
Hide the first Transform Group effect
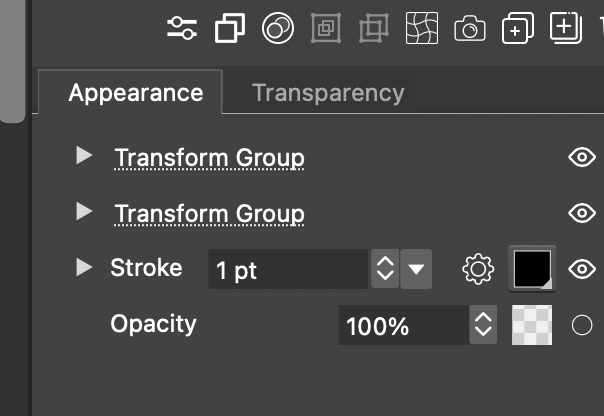(581, 157)
